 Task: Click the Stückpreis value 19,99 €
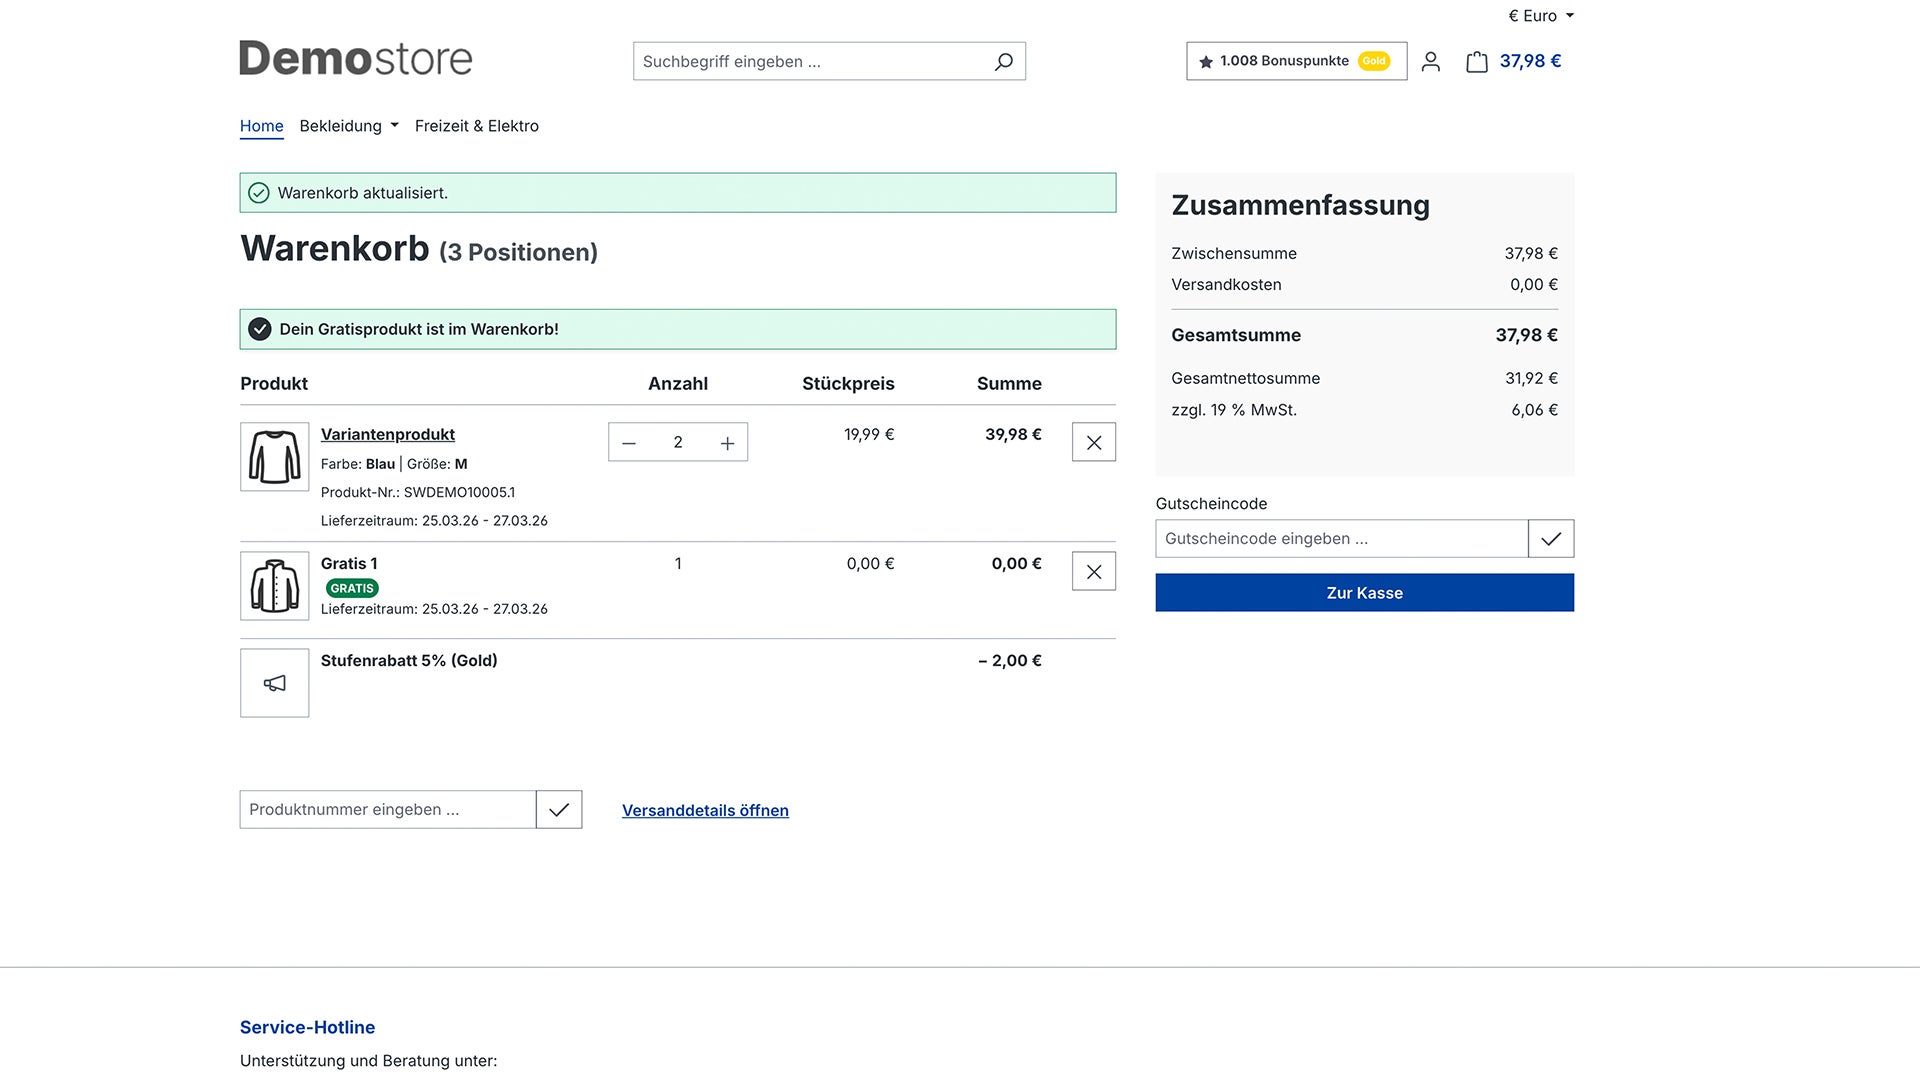(869, 434)
